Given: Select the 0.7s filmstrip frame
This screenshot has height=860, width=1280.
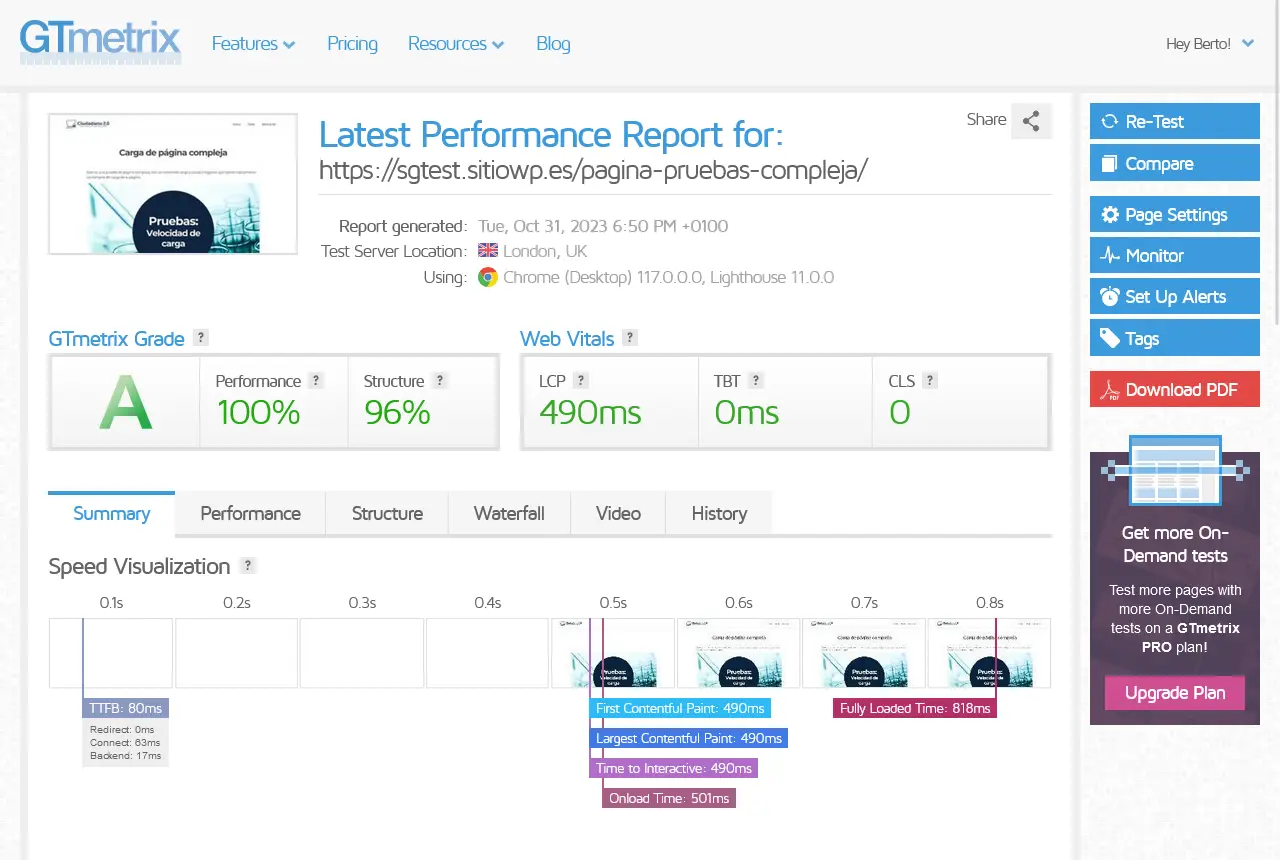Looking at the screenshot, I should pos(864,653).
